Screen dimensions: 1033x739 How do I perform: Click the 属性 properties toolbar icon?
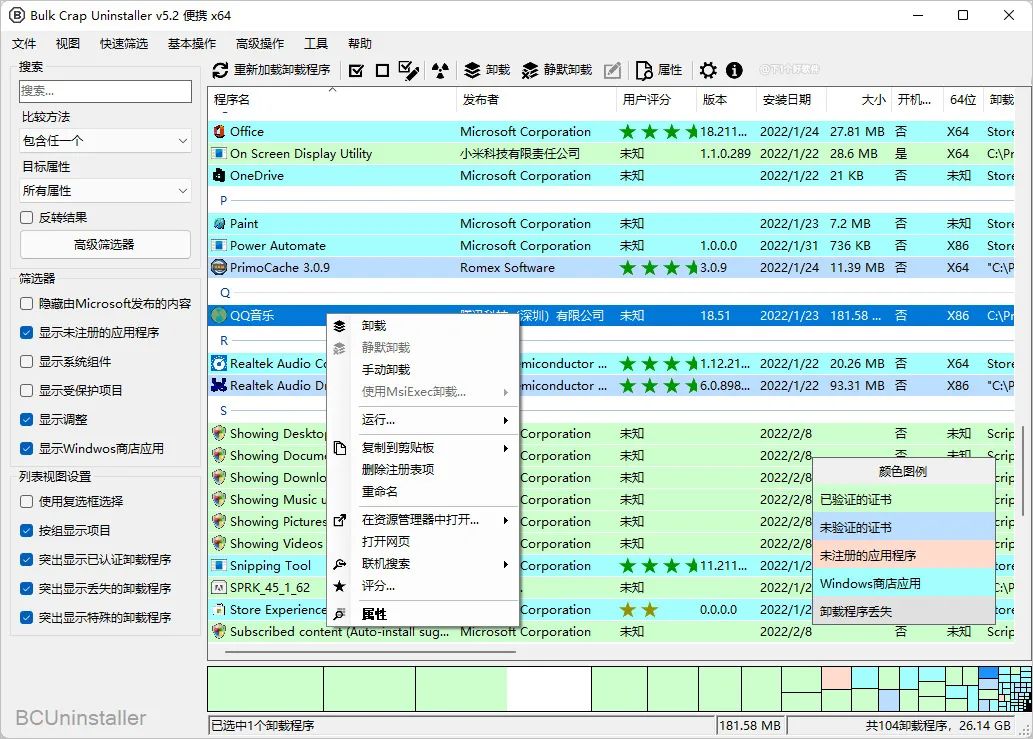(659, 70)
